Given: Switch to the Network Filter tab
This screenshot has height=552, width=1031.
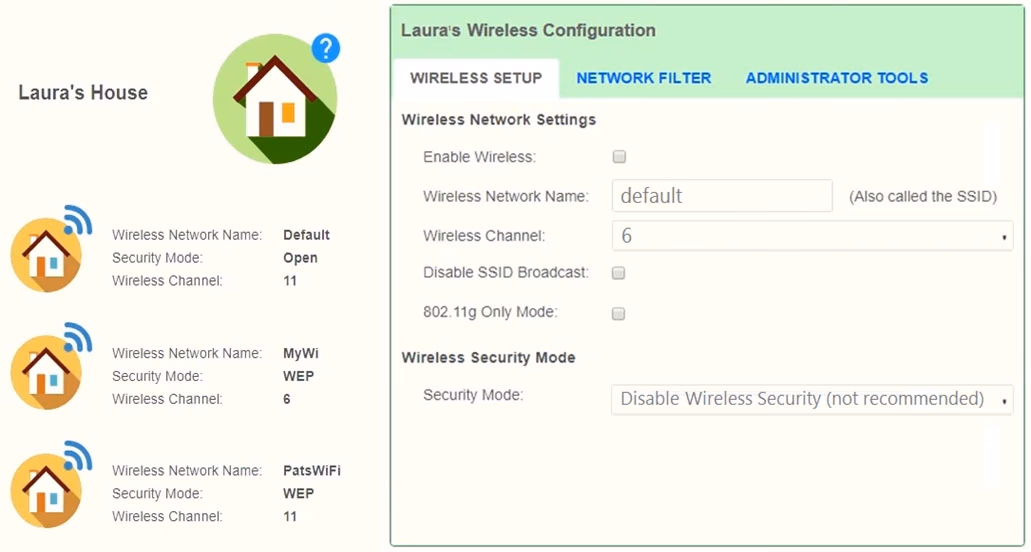Looking at the screenshot, I should (644, 78).
